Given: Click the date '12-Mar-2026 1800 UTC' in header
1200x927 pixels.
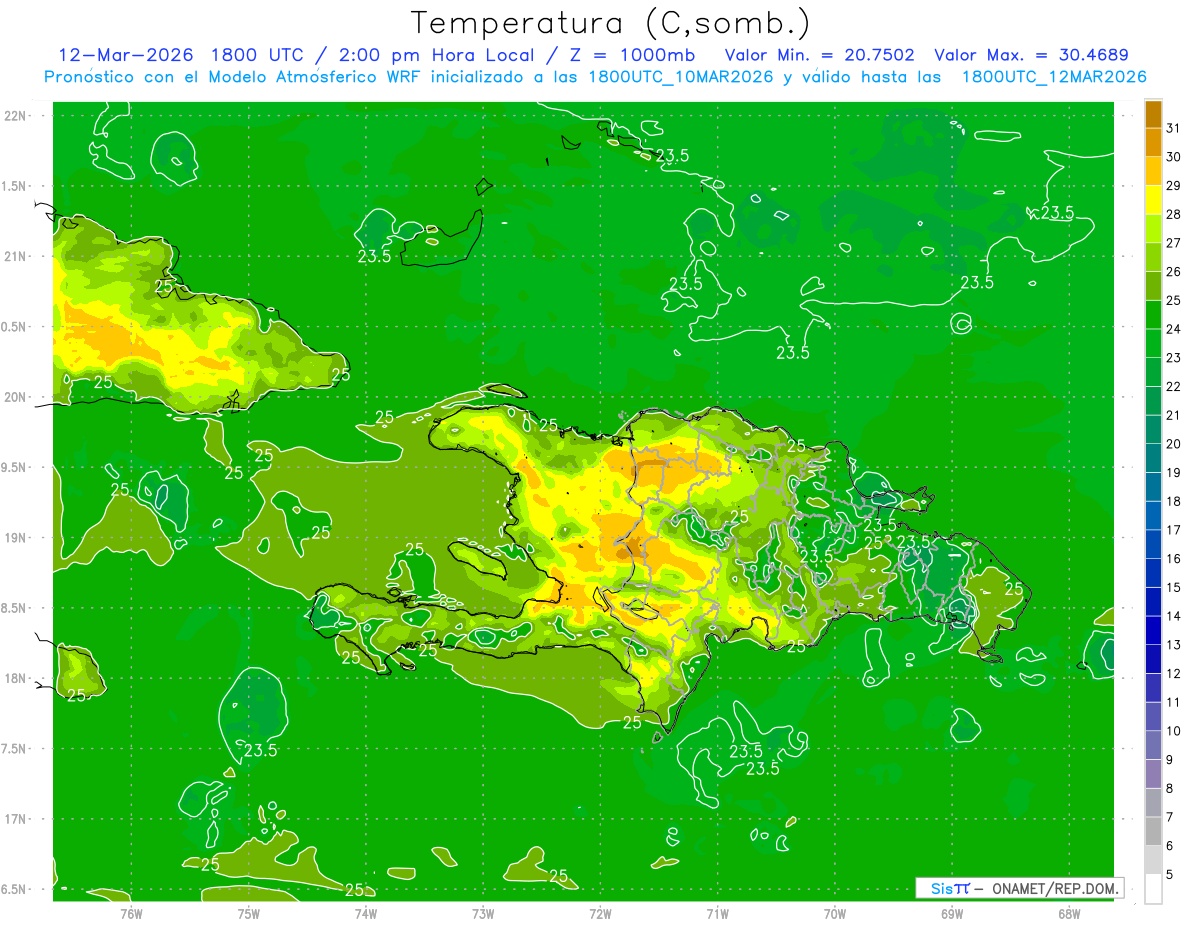Looking at the screenshot, I should [x=182, y=55].
